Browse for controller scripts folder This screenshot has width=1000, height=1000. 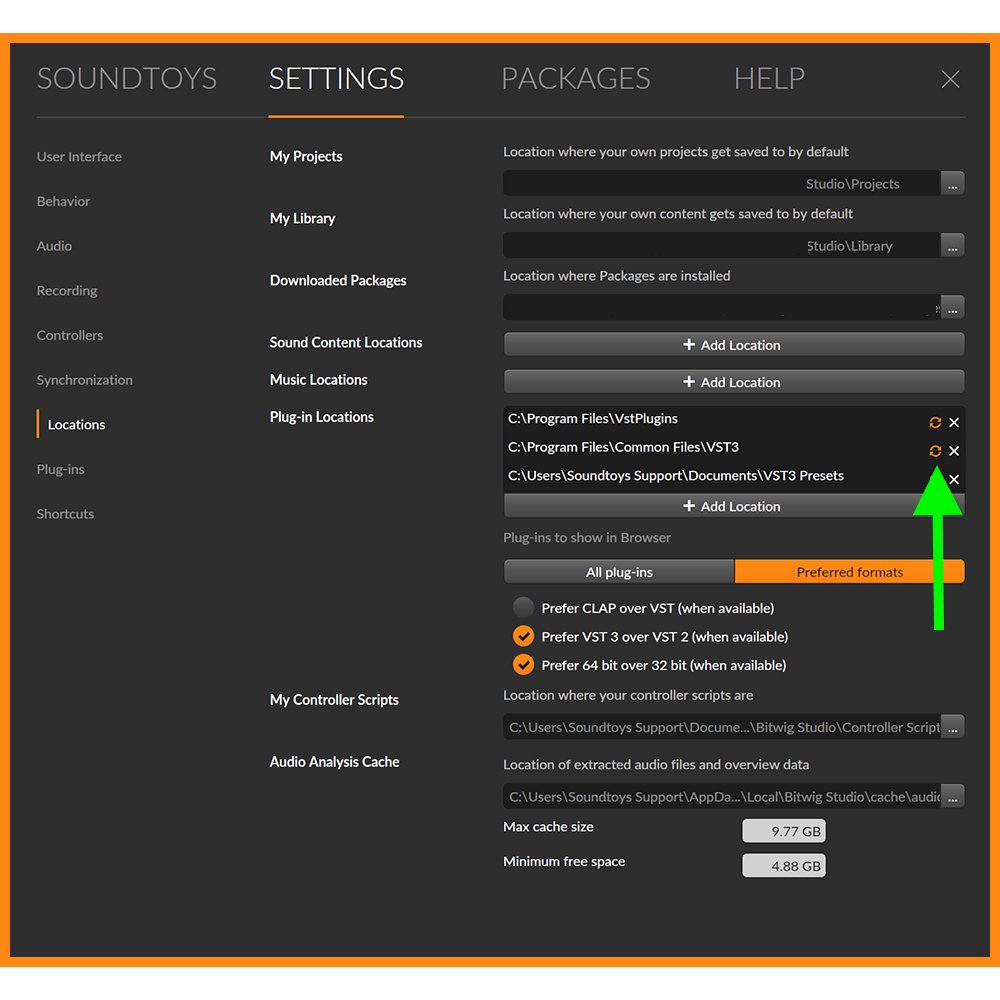(x=952, y=727)
